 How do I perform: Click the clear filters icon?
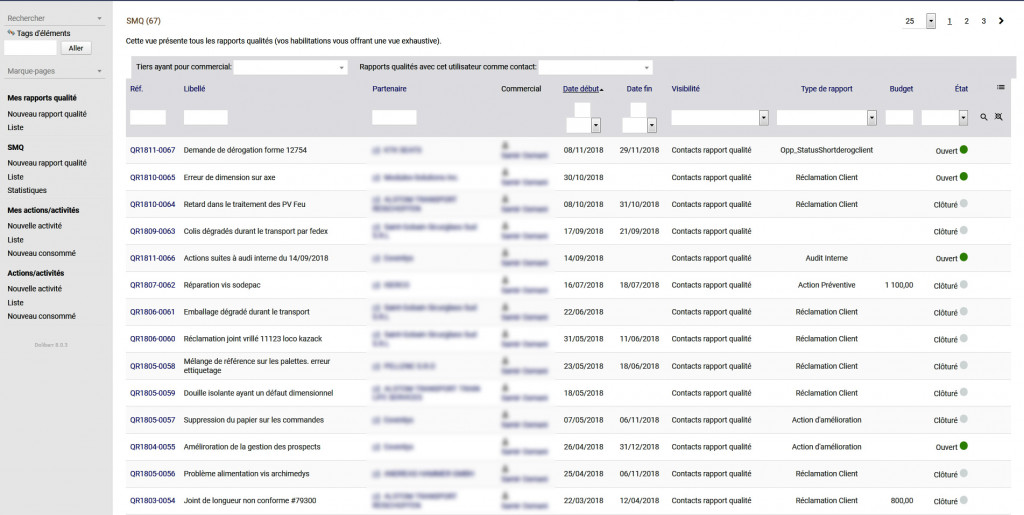tap(998, 118)
